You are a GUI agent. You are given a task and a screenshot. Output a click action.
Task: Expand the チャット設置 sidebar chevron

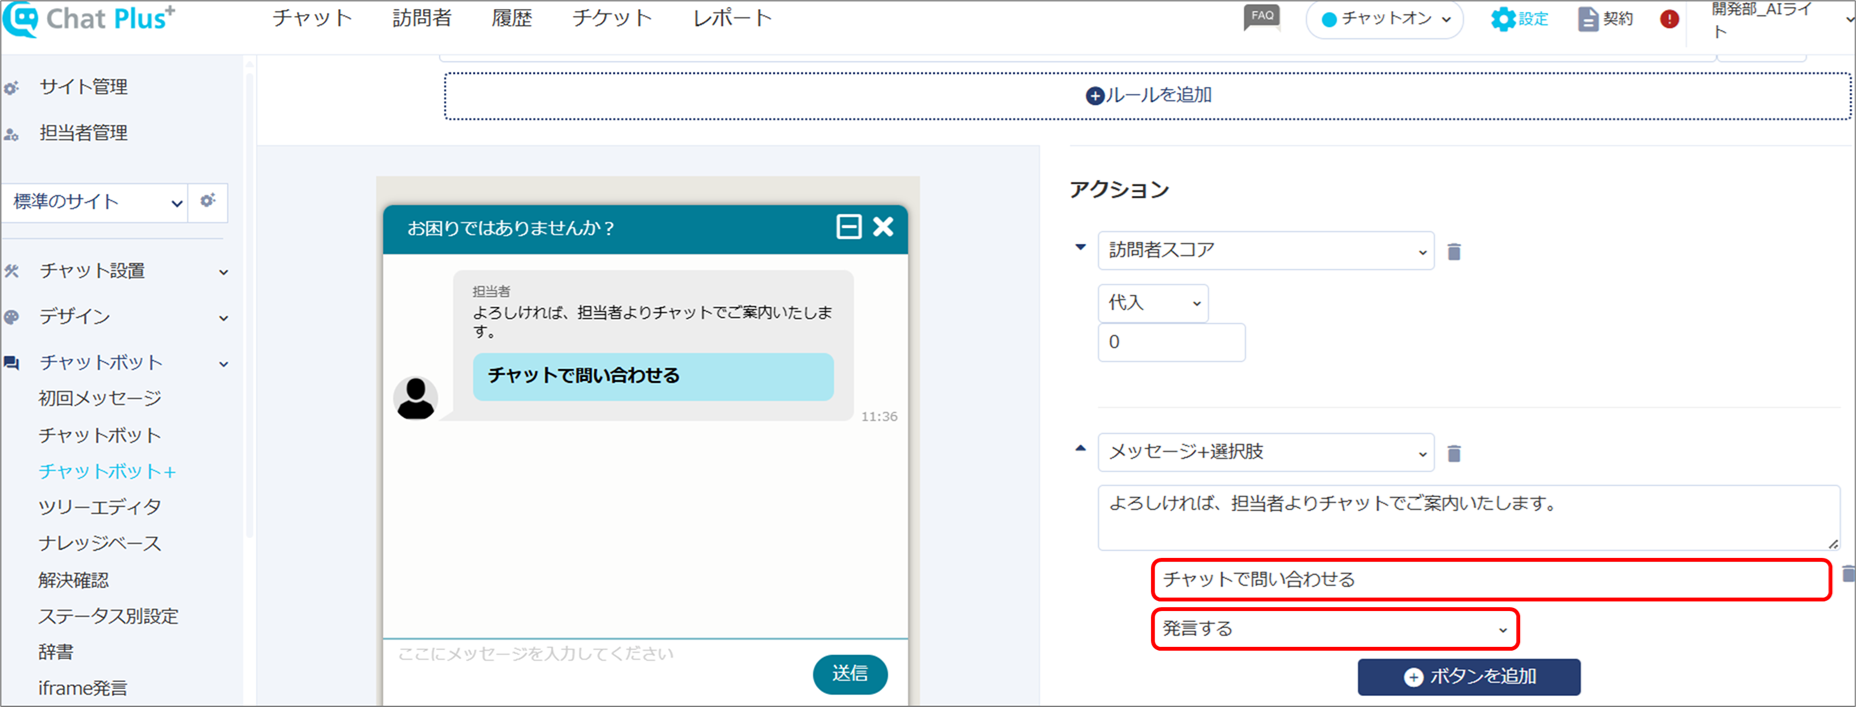(224, 272)
